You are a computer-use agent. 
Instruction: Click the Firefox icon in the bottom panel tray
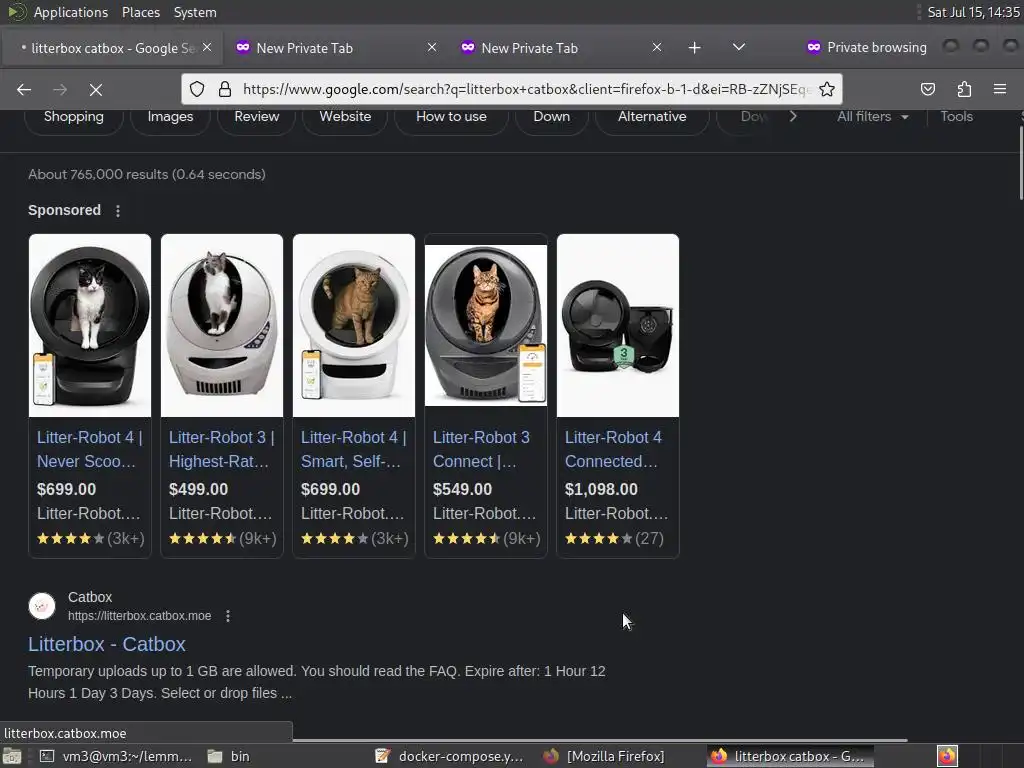point(947,756)
